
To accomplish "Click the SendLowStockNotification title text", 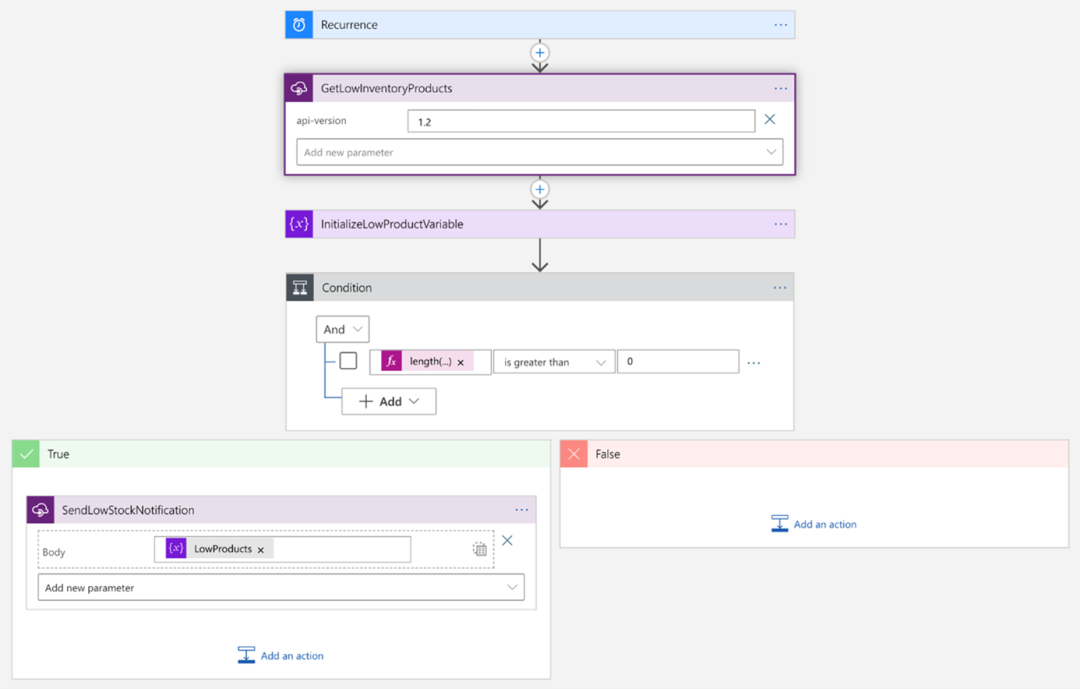I will point(128,510).
